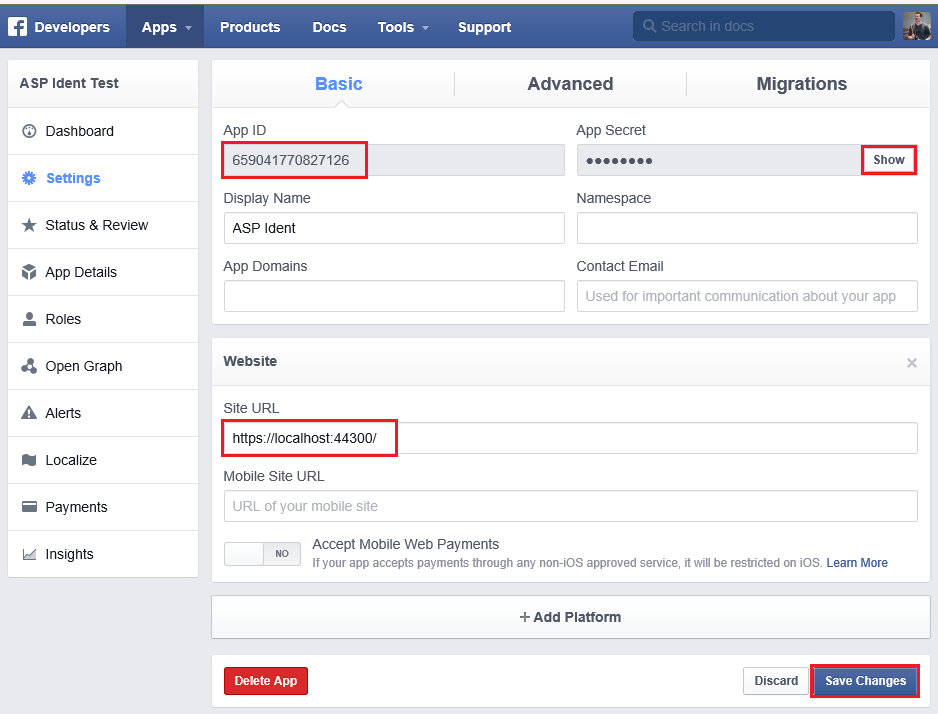
Task: Click the Insights chart icon
Action: pyautogui.click(x=29, y=554)
